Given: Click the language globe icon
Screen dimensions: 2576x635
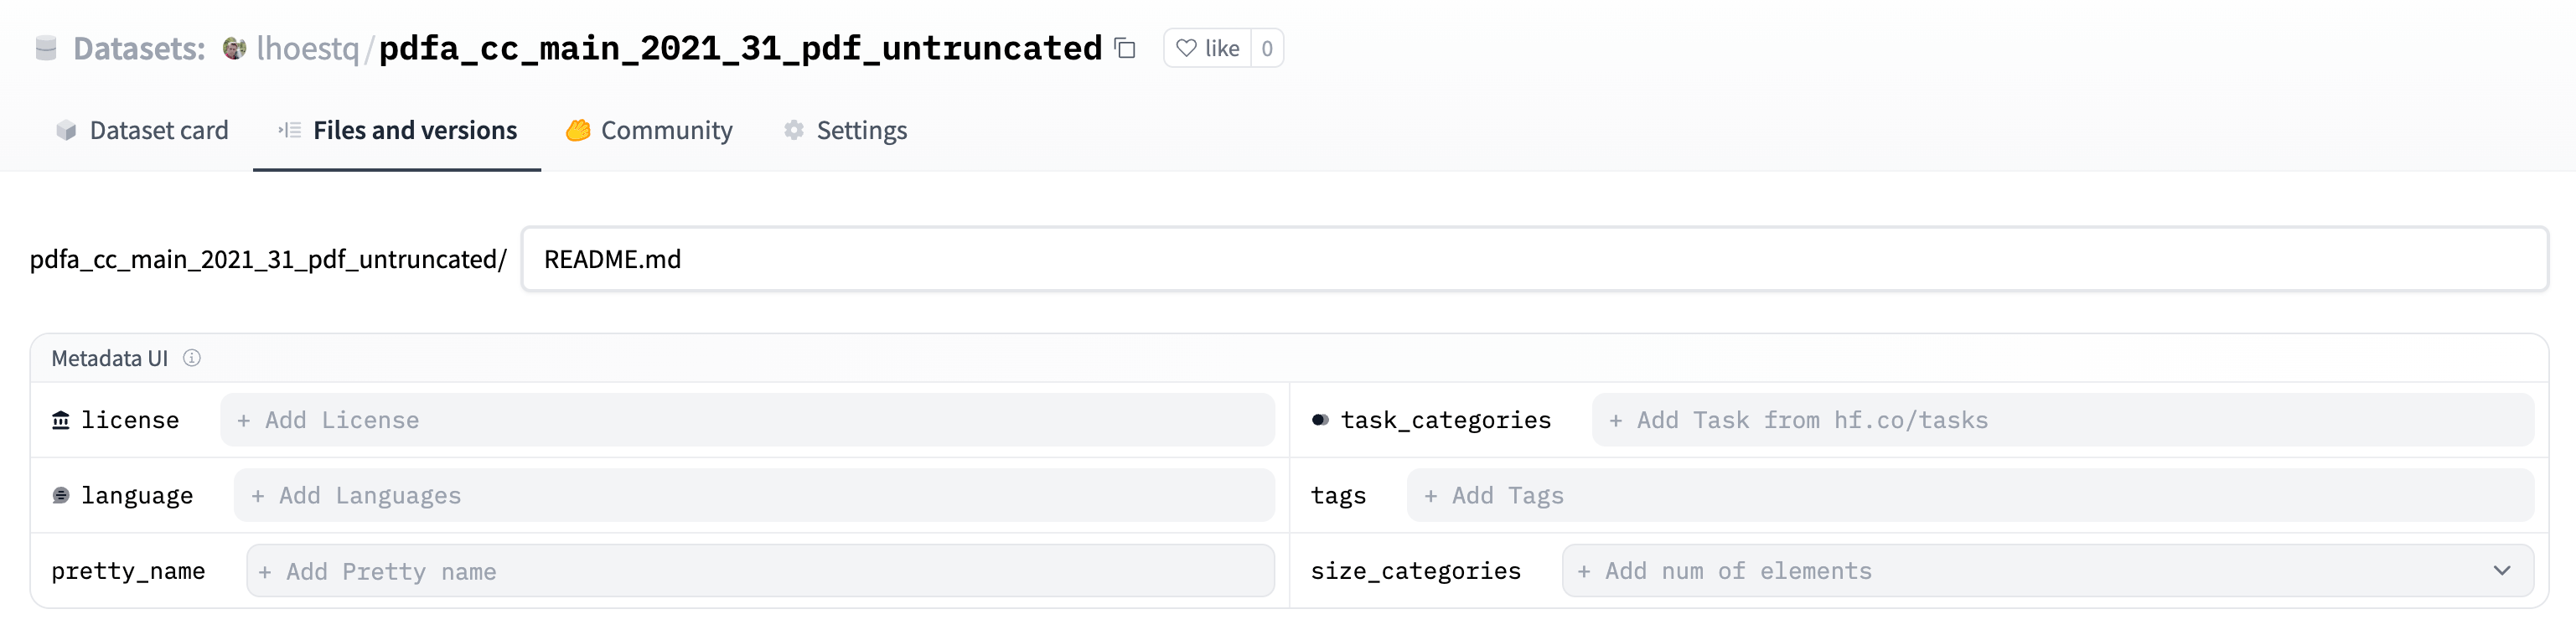Looking at the screenshot, I should pyautogui.click(x=62, y=494).
